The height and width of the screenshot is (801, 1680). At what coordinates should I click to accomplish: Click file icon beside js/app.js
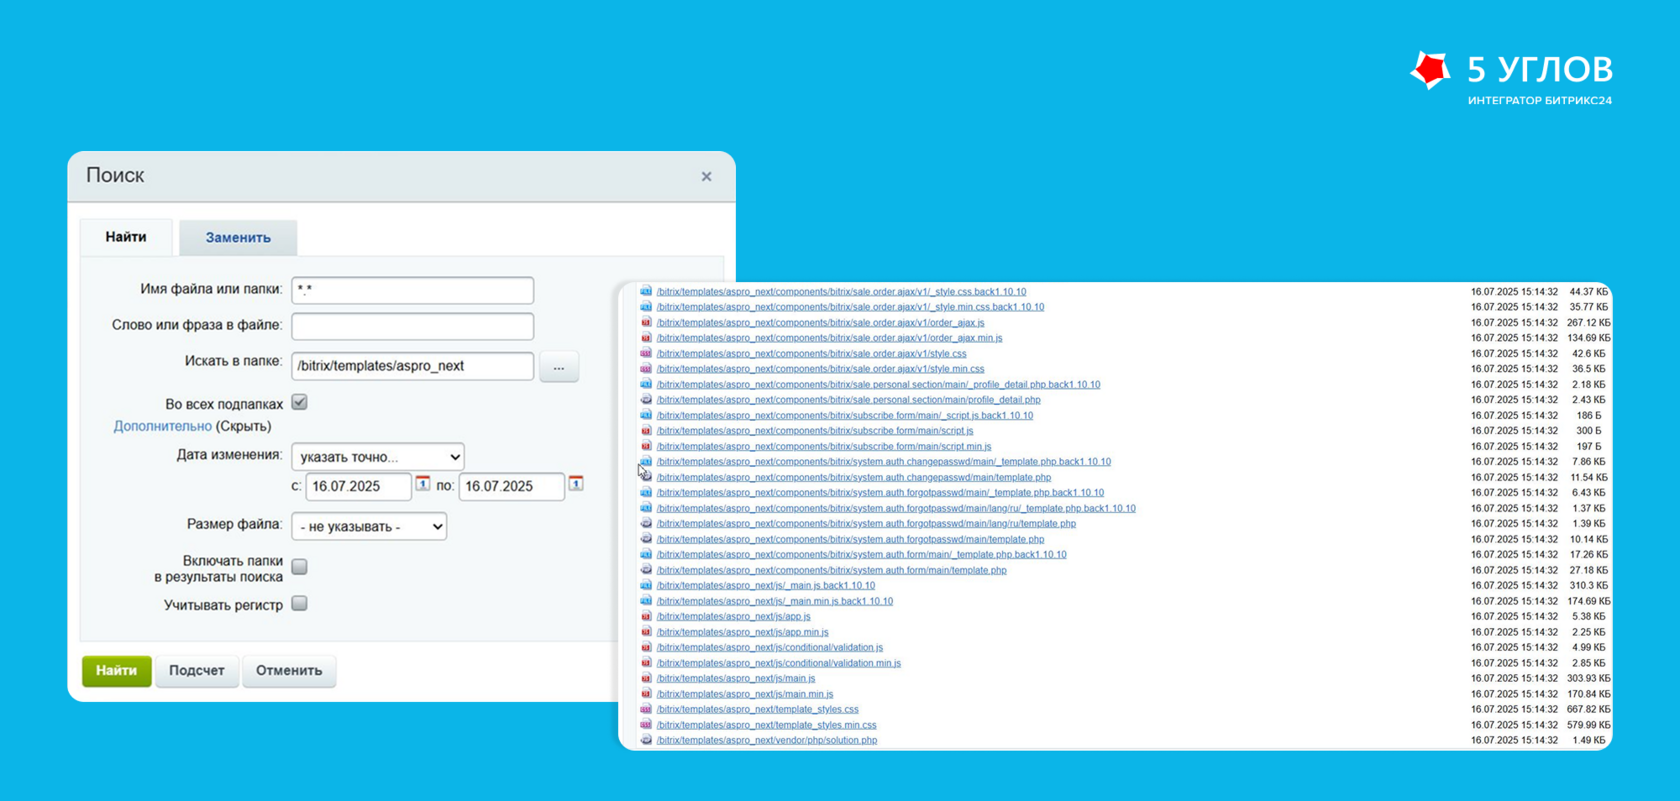(646, 616)
